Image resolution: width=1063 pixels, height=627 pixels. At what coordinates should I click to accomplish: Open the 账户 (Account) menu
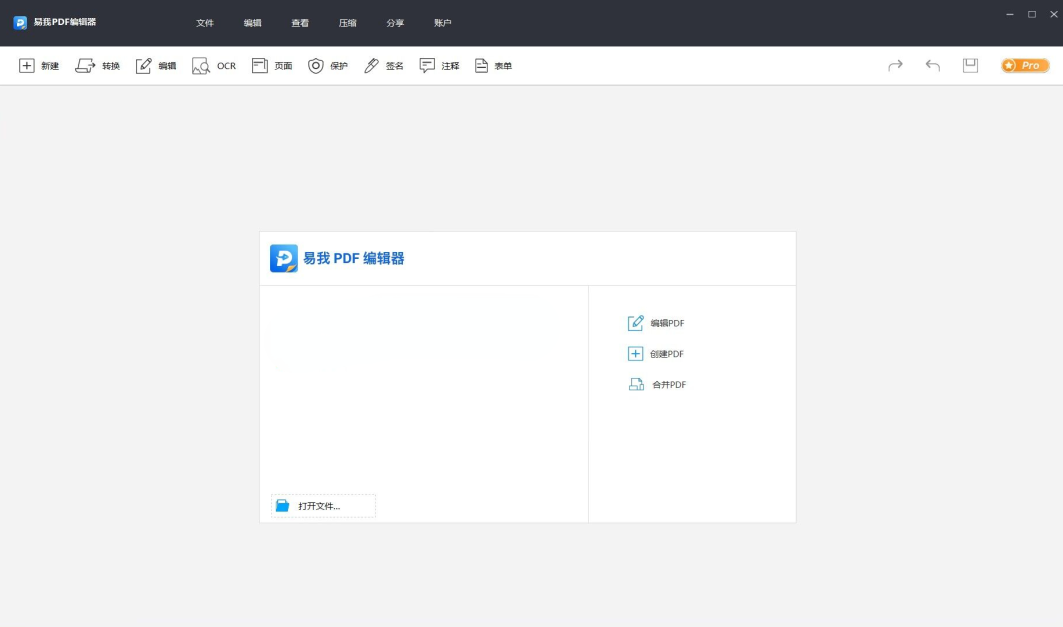[442, 23]
